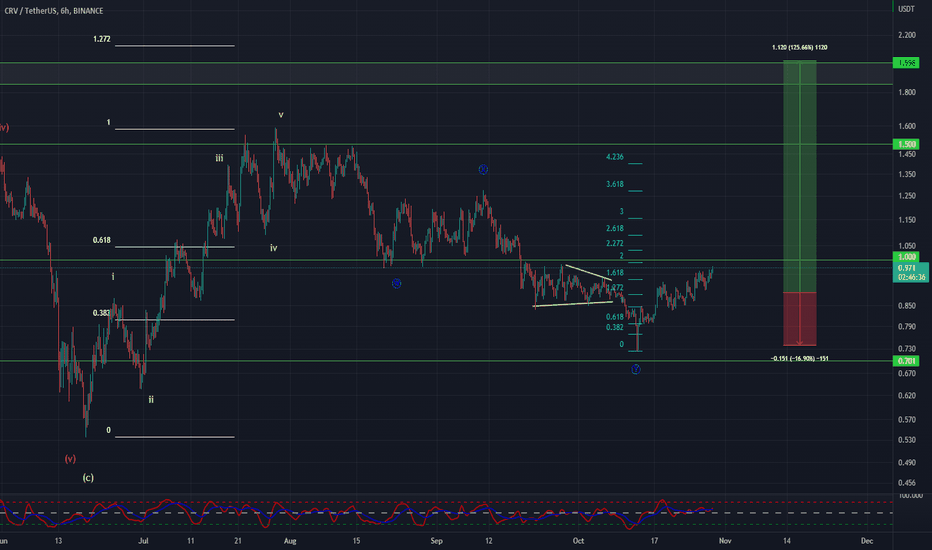Select the (c) wave label
This screenshot has height=550, width=932.
tap(88, 477)
